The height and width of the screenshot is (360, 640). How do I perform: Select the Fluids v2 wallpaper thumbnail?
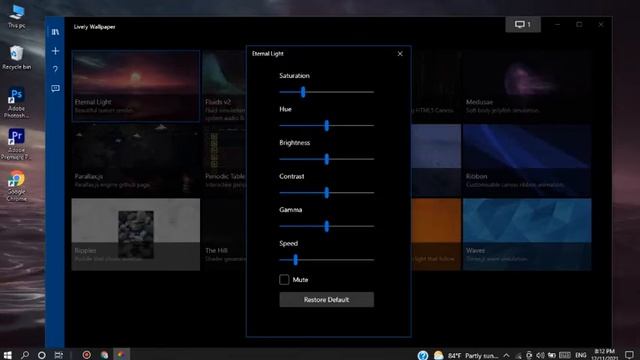(x=224, y=86)
